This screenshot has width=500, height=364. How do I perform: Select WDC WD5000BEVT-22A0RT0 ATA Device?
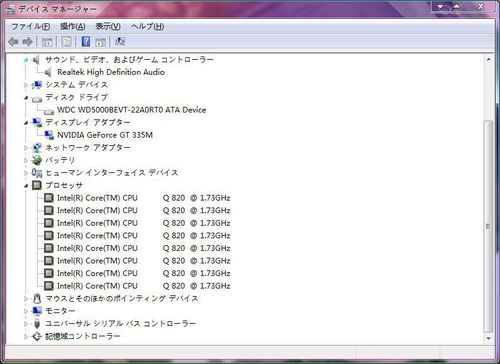132,110
